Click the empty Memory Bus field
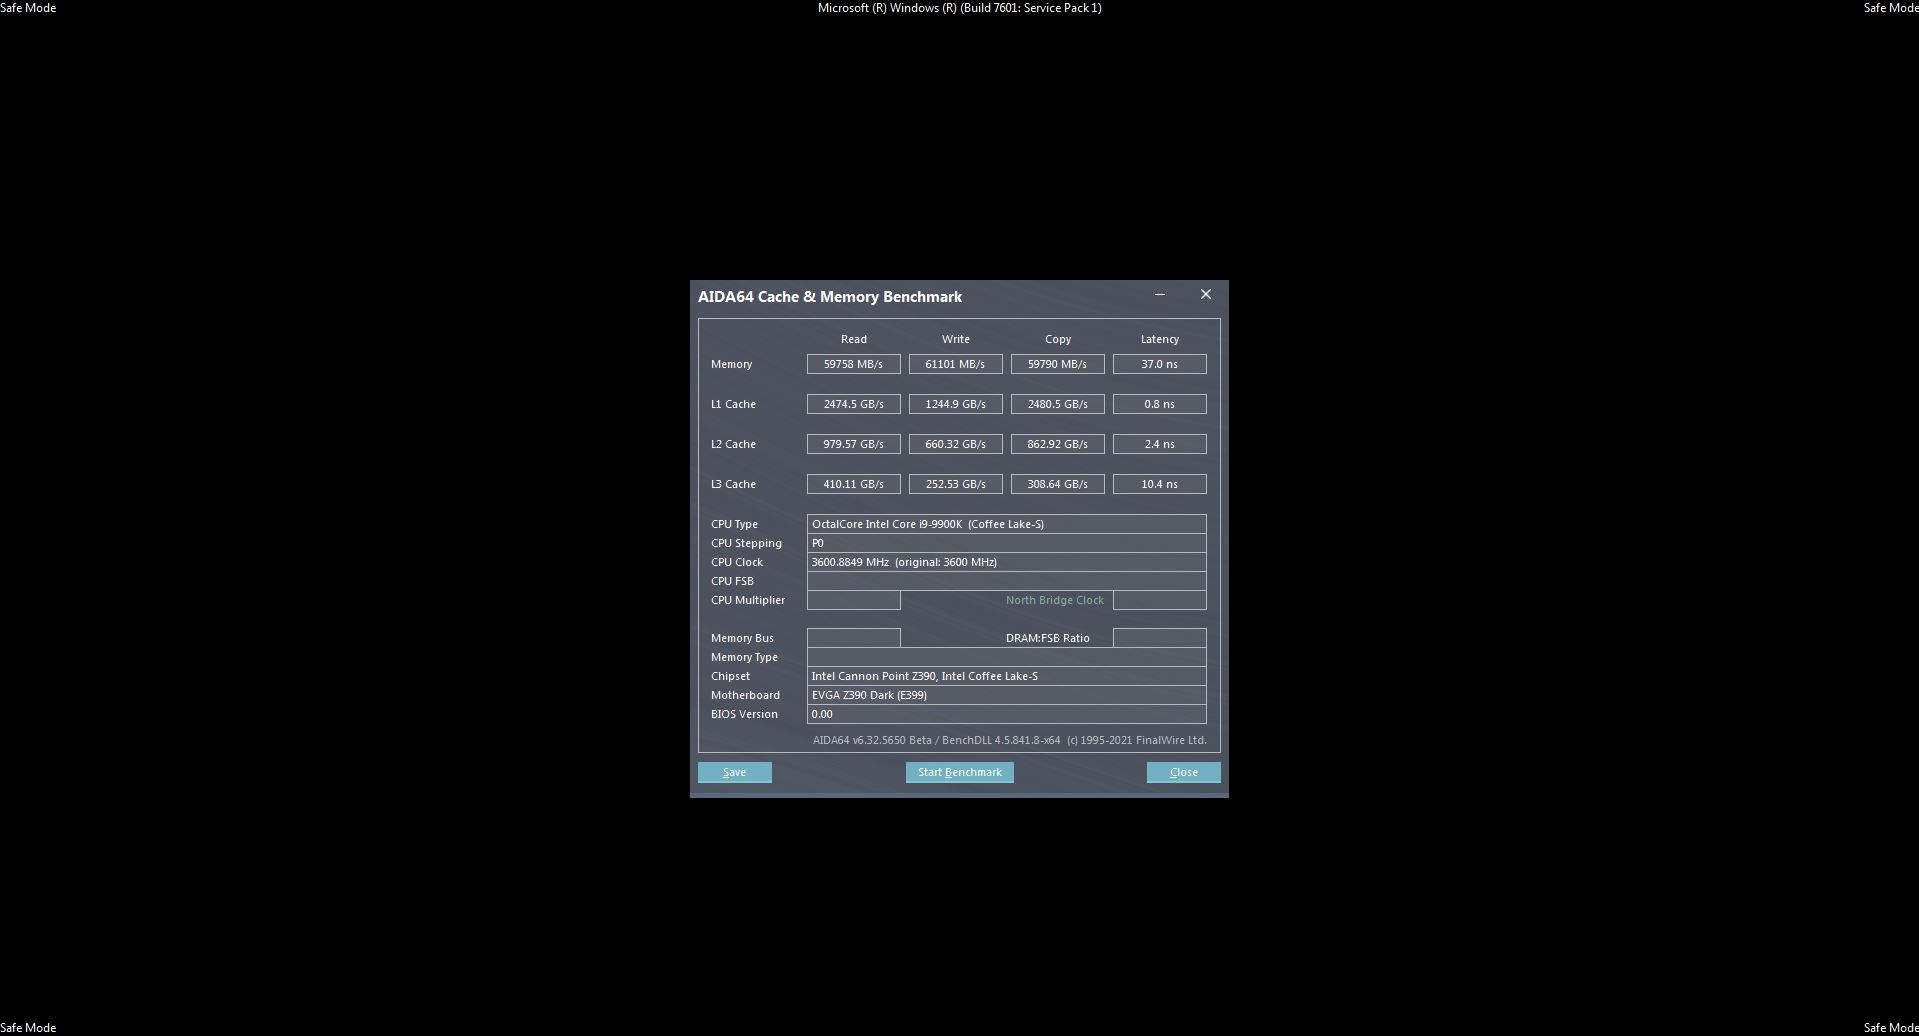Image resolution: width=1919 pixels, height=1036 pixels. pyautogui.click(x=853, y=638)
